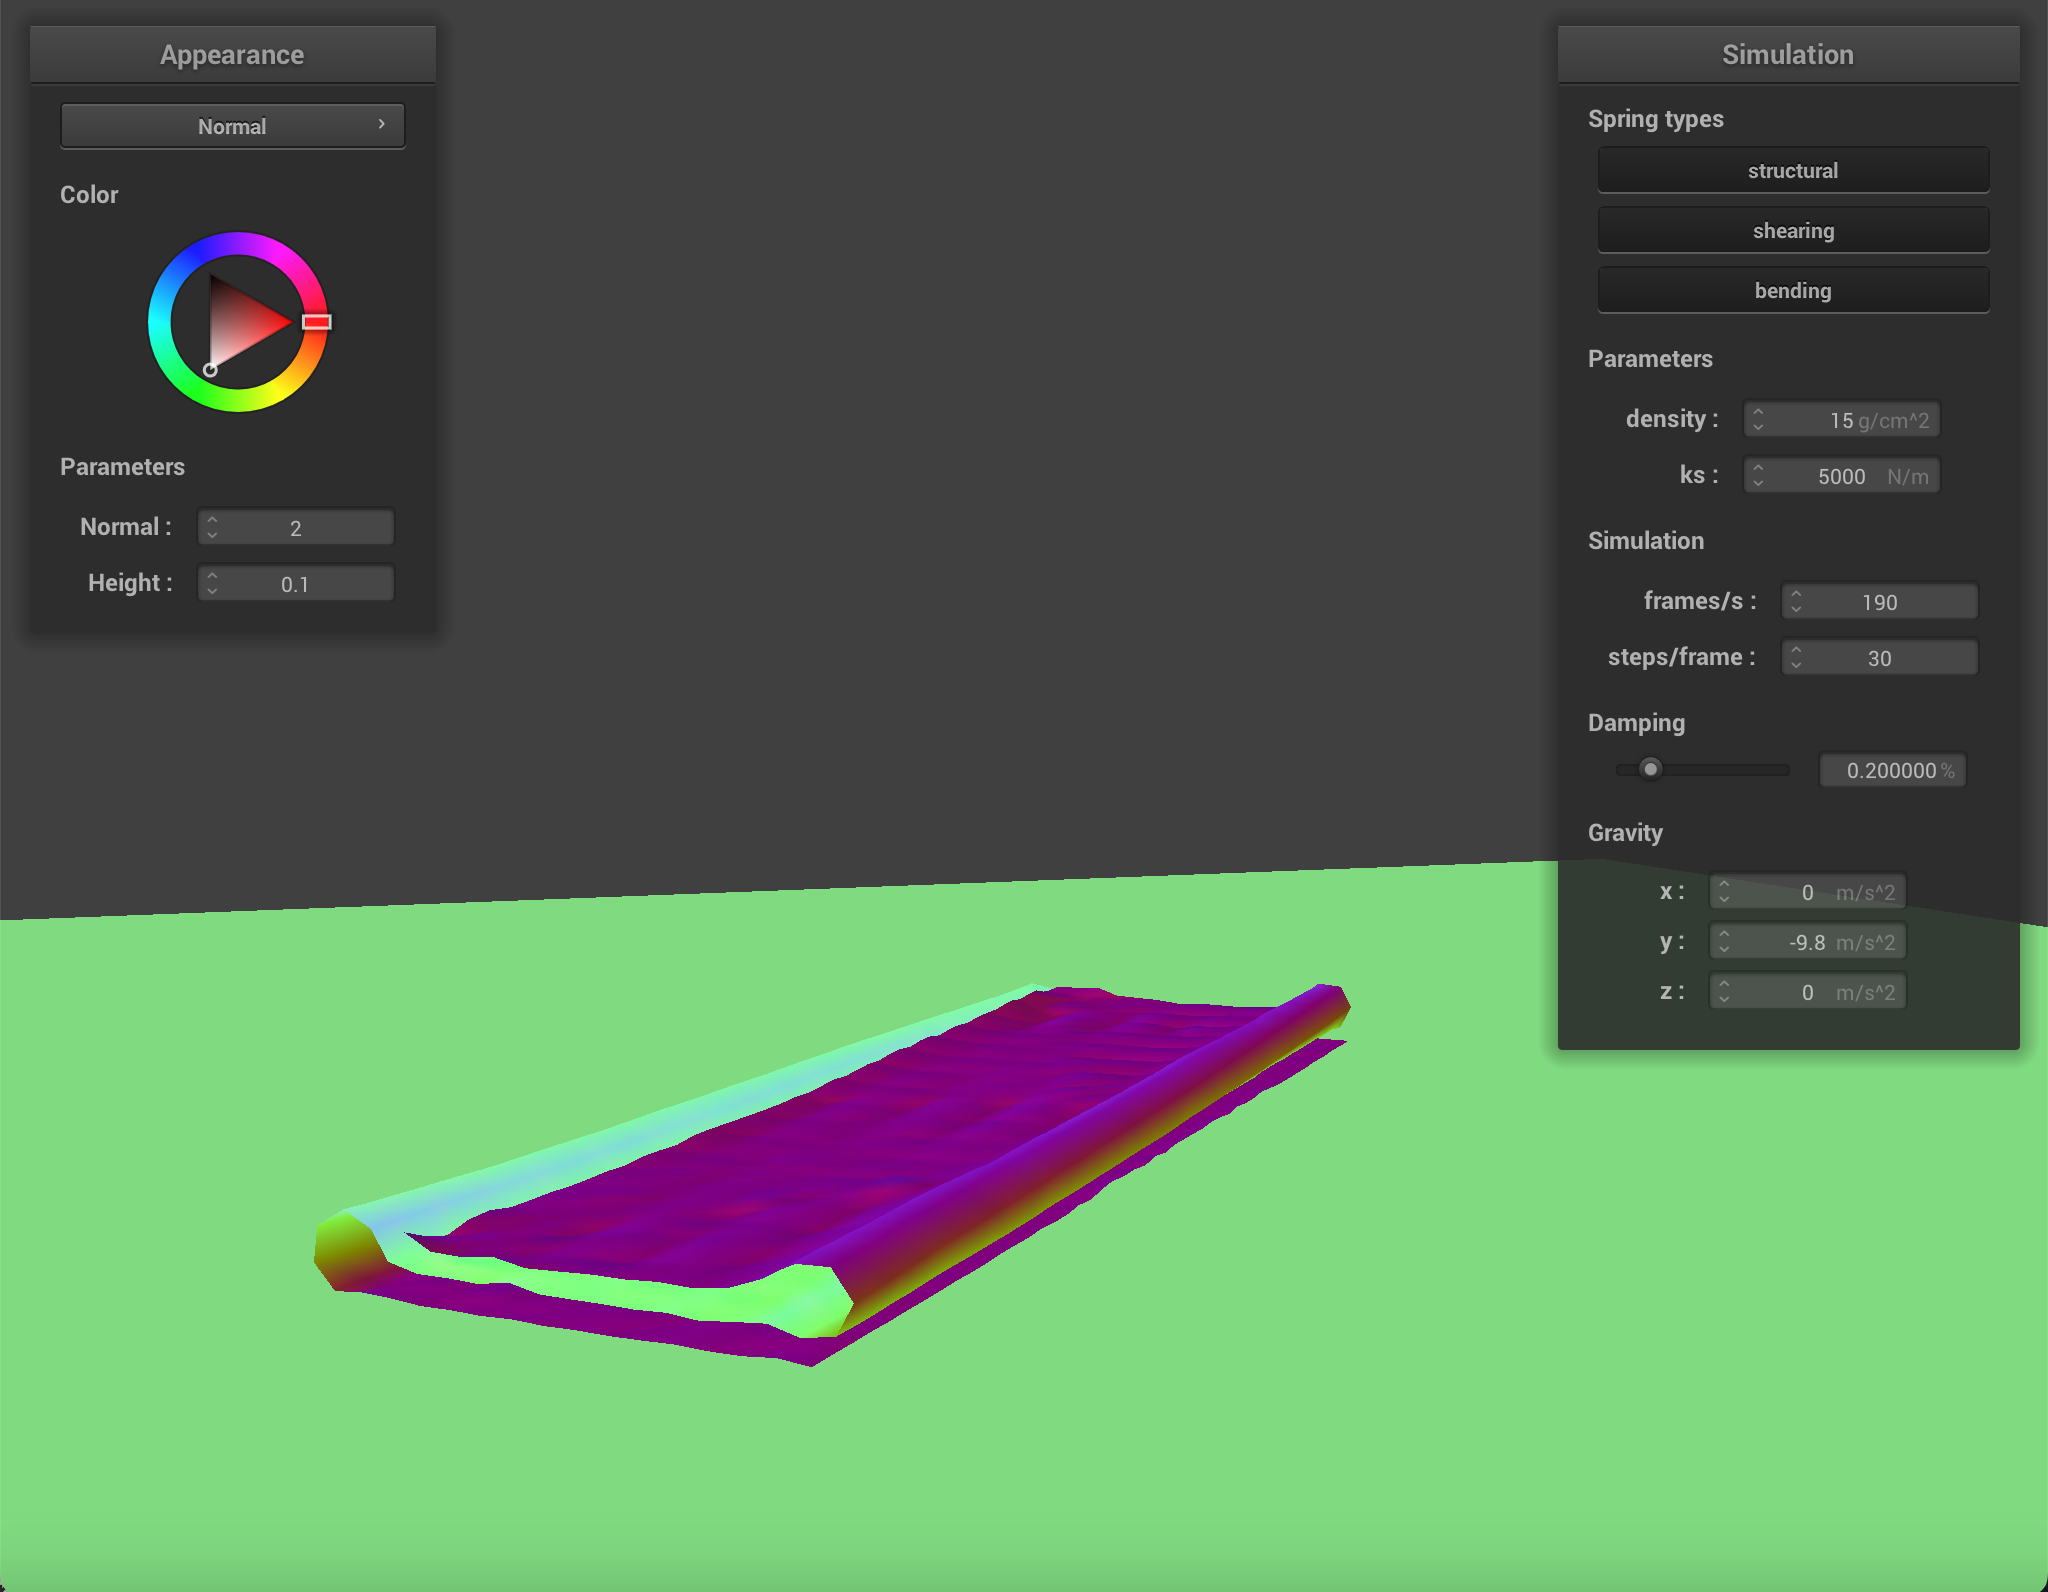Click the steps/frame stepper arrows

(x=1796, y=658)
